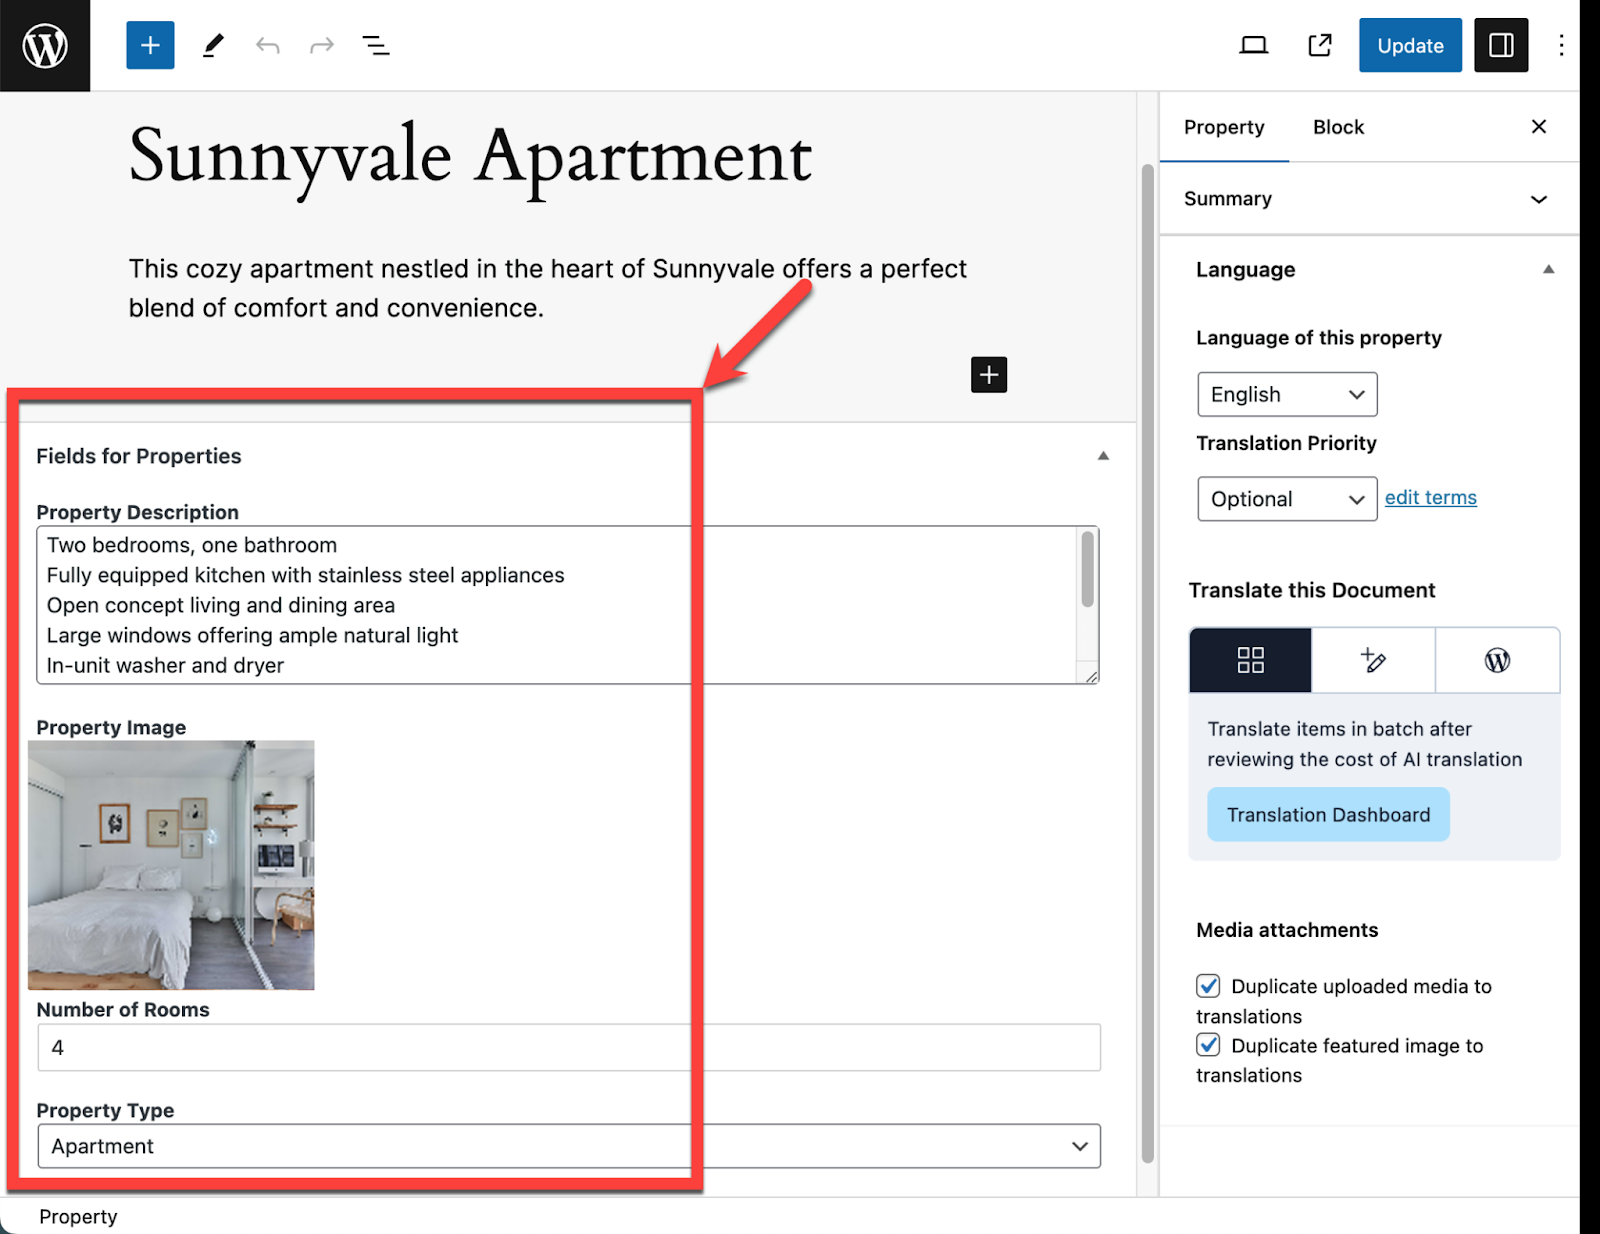Open the English language dropdown
This screenshot has height=1234, width=1600.
point(1286,394)
